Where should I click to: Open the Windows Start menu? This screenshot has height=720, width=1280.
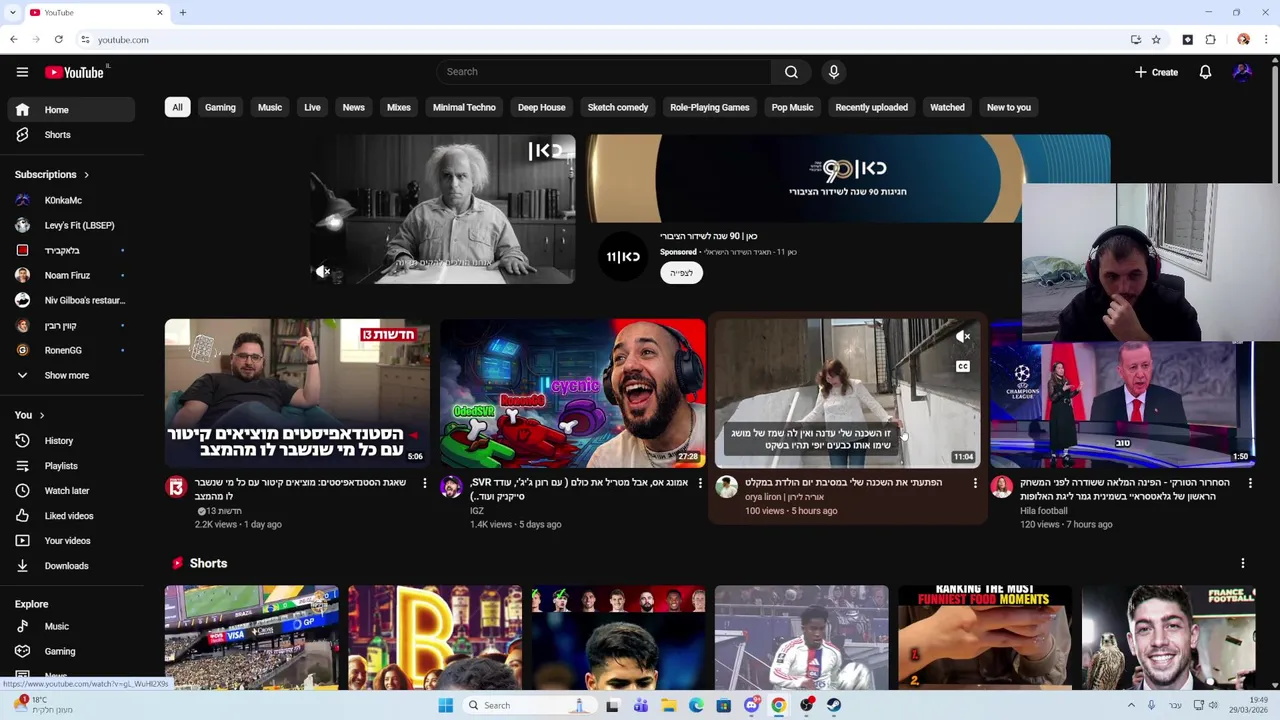pyautogui.click(x=445, y=706)
